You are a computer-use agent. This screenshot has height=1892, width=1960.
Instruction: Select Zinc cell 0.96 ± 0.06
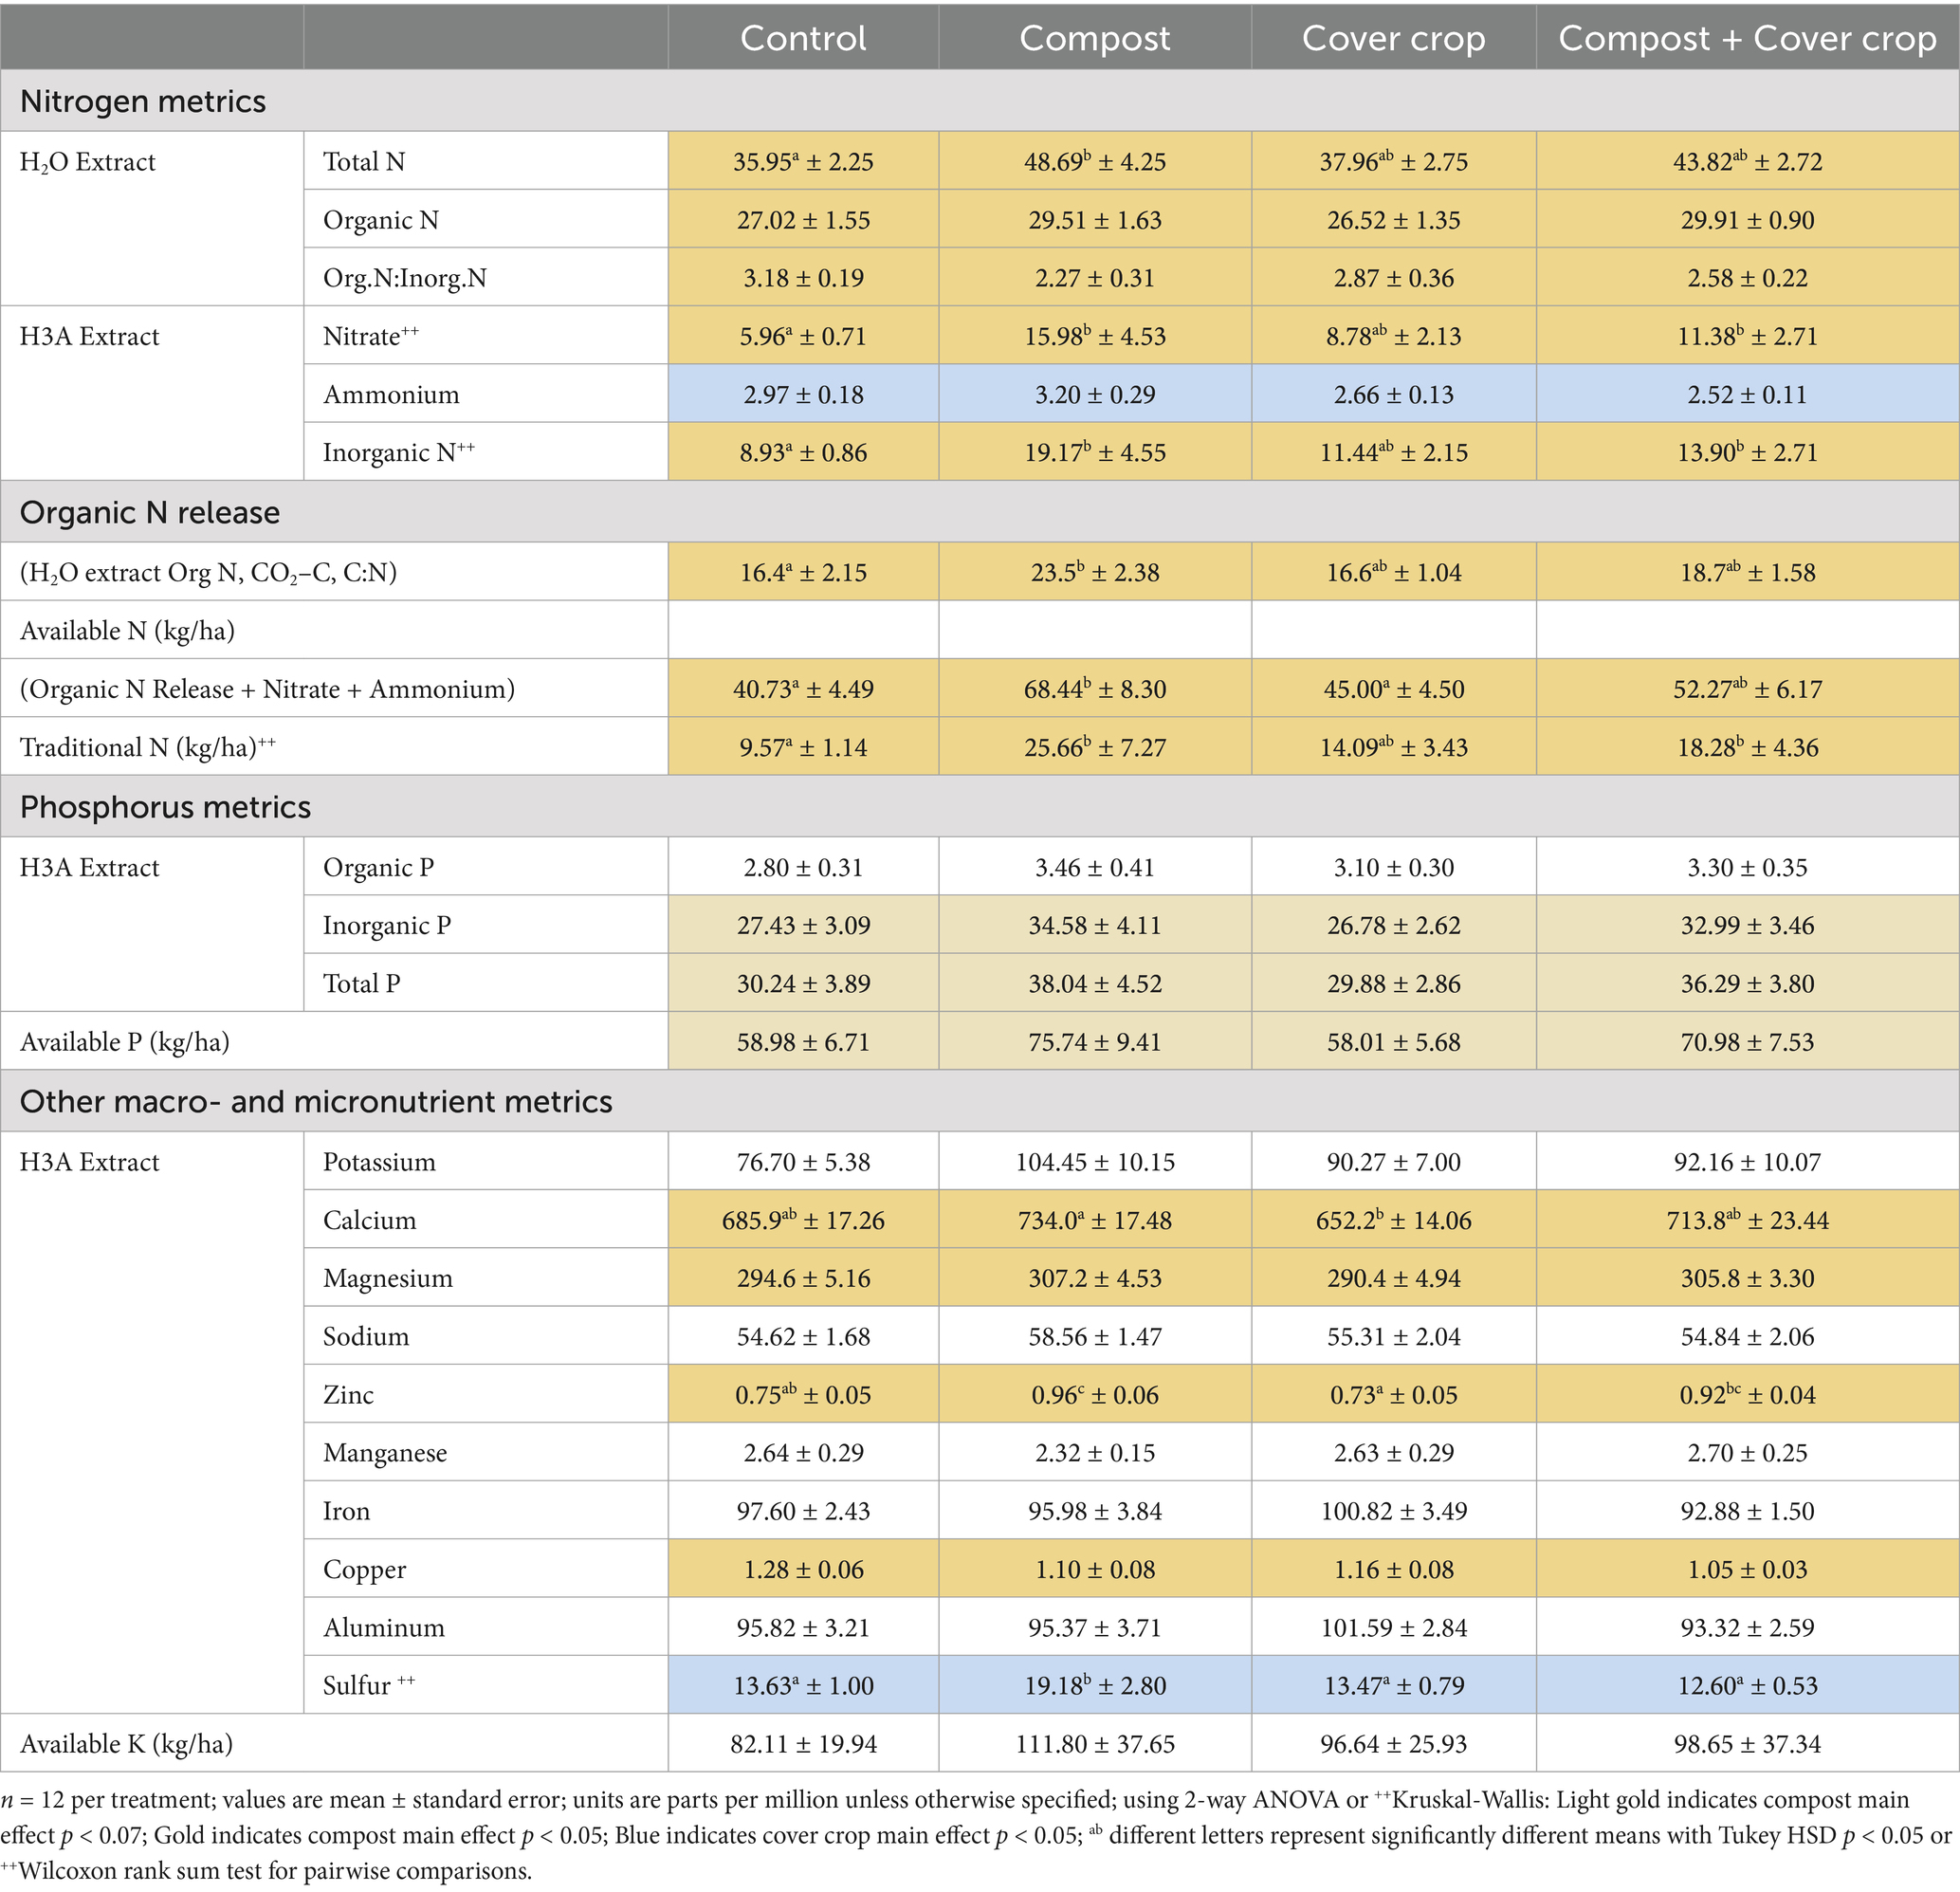point(1094,1394)
